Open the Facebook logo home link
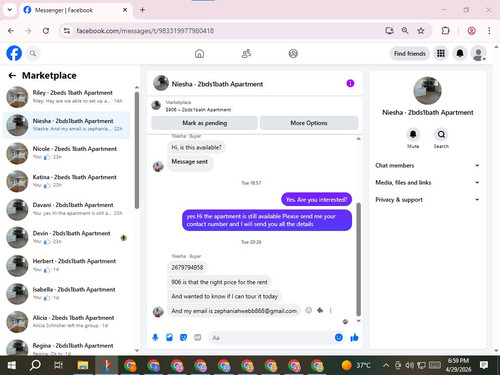500x375 pixels. click(x=14, y=53)
